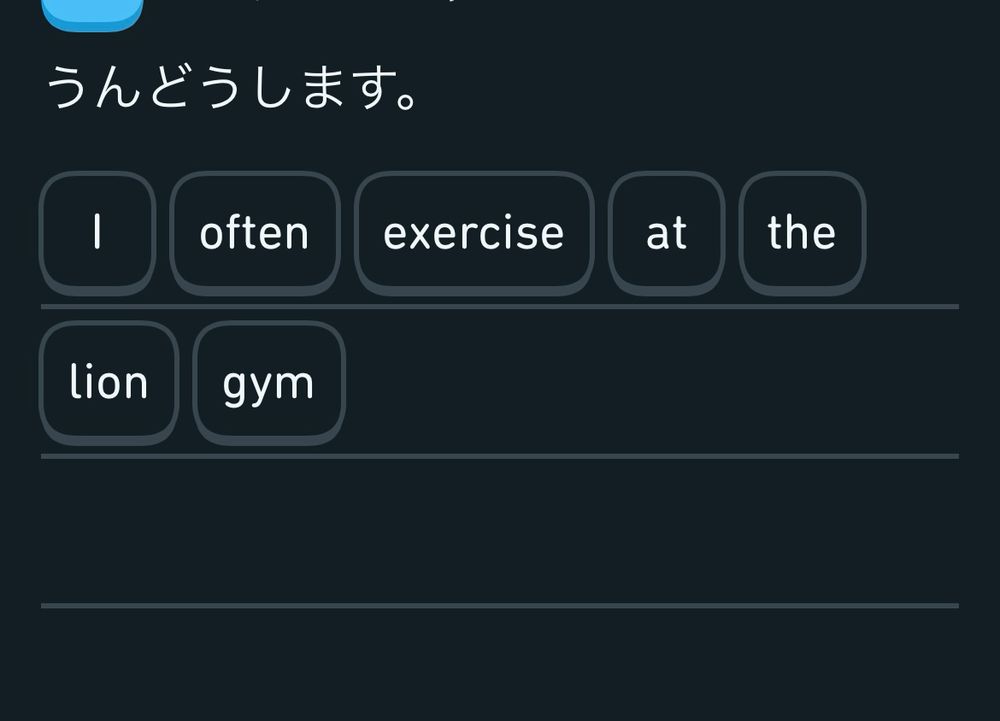Pick the 'exercise' word tile
The width and height of the screenshot is (1000, 721).
pyautogui.click(x=474, y=233)
